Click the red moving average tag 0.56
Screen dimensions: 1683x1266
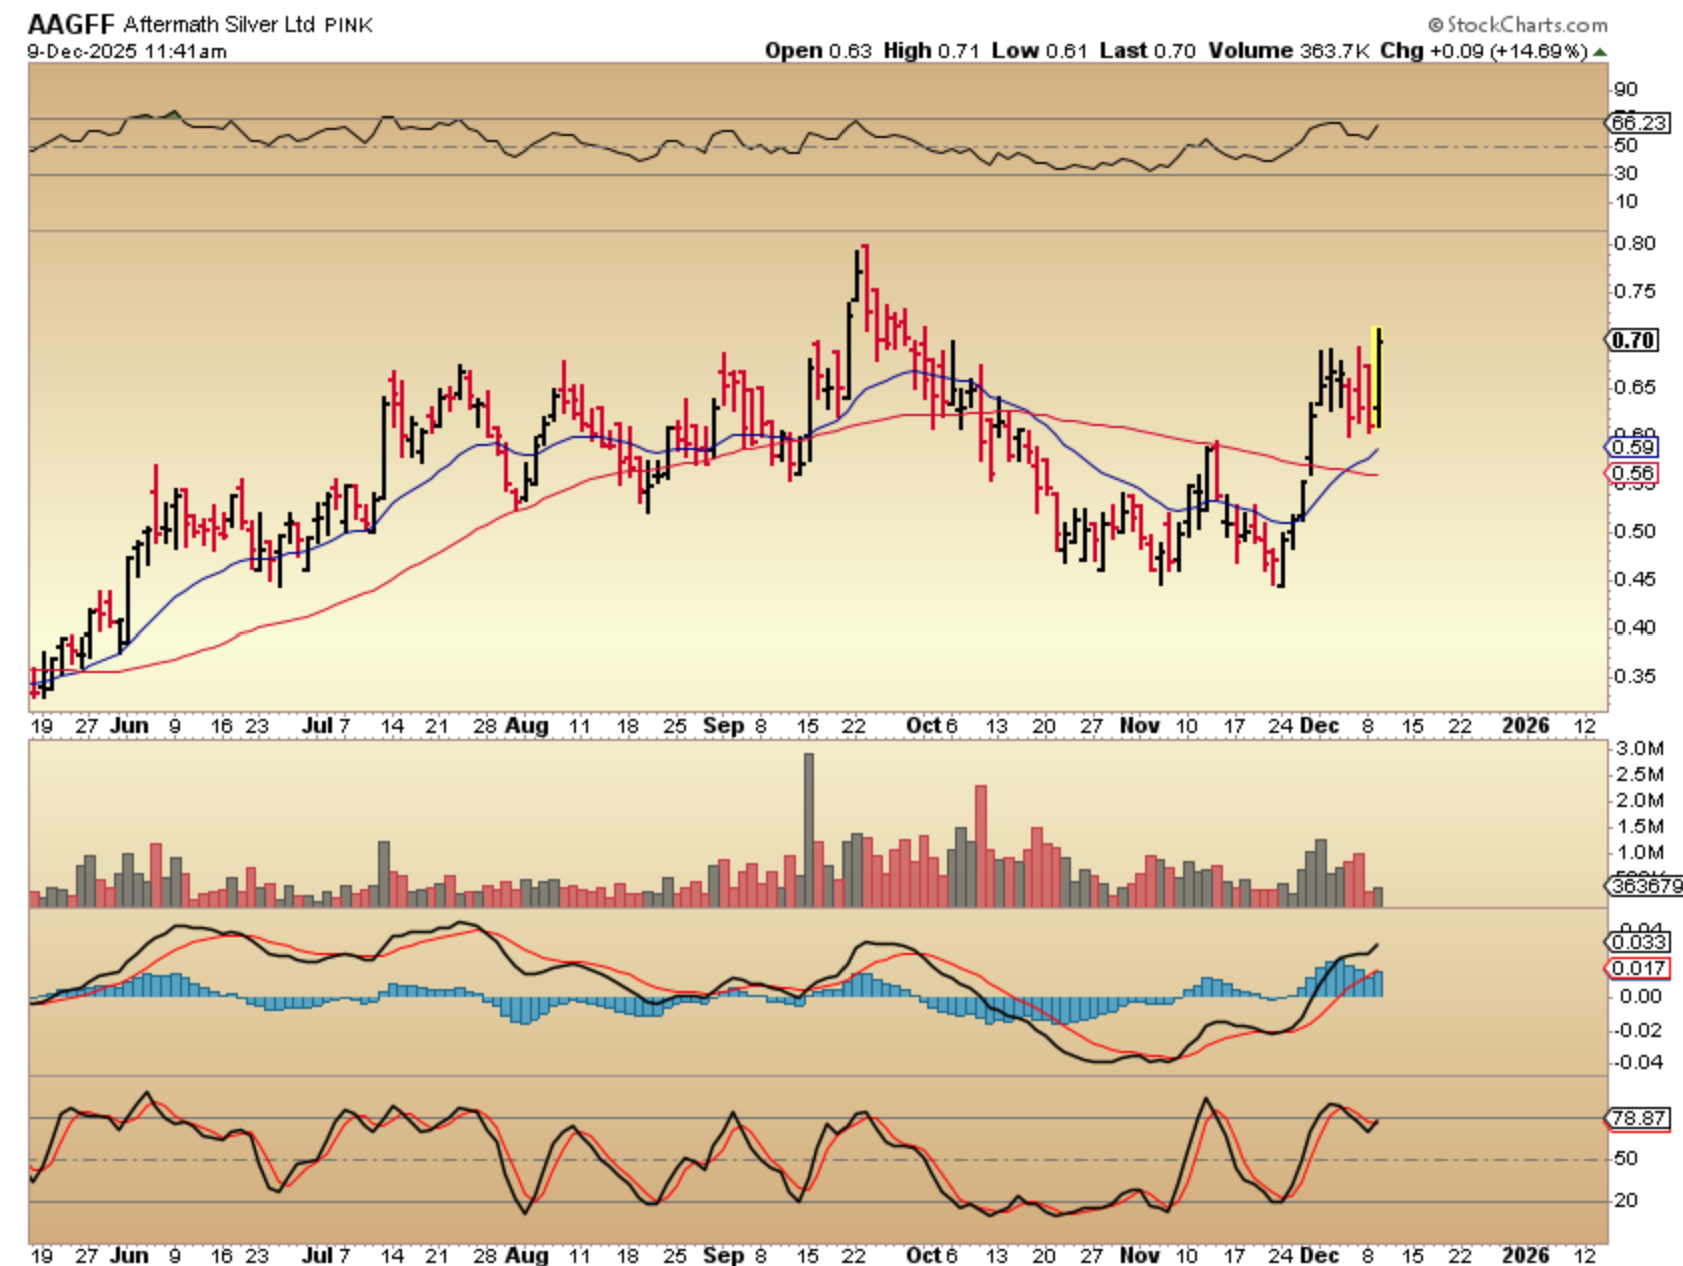[x=1633, y=473]
